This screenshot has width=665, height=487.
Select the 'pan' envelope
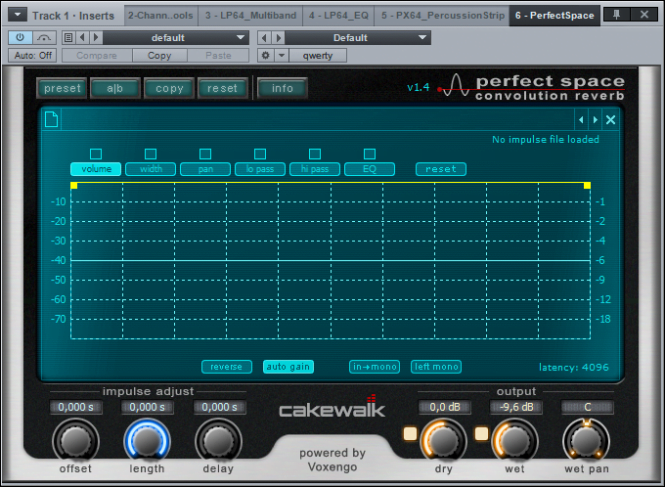[x=205, y=169]
